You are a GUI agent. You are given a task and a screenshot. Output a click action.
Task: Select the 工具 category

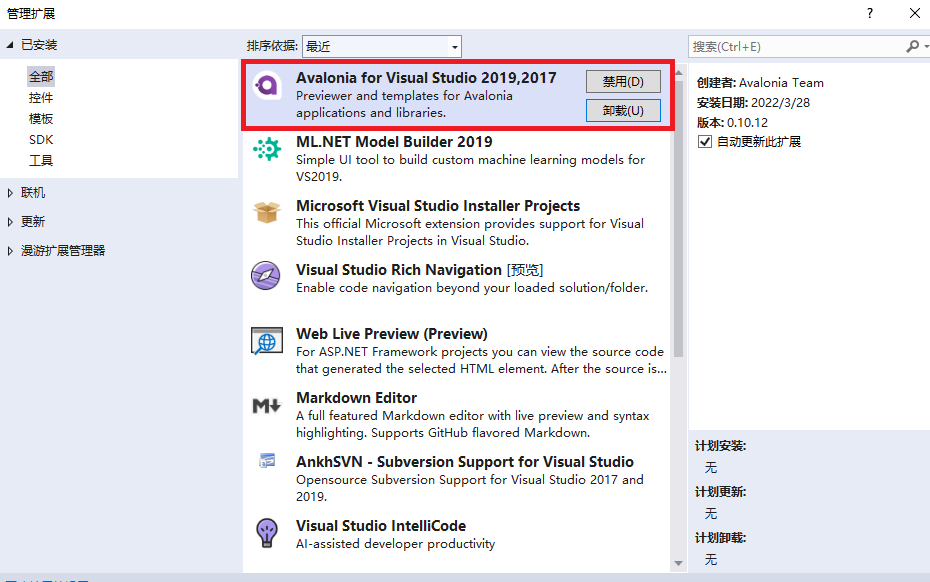tap(41, 161)
